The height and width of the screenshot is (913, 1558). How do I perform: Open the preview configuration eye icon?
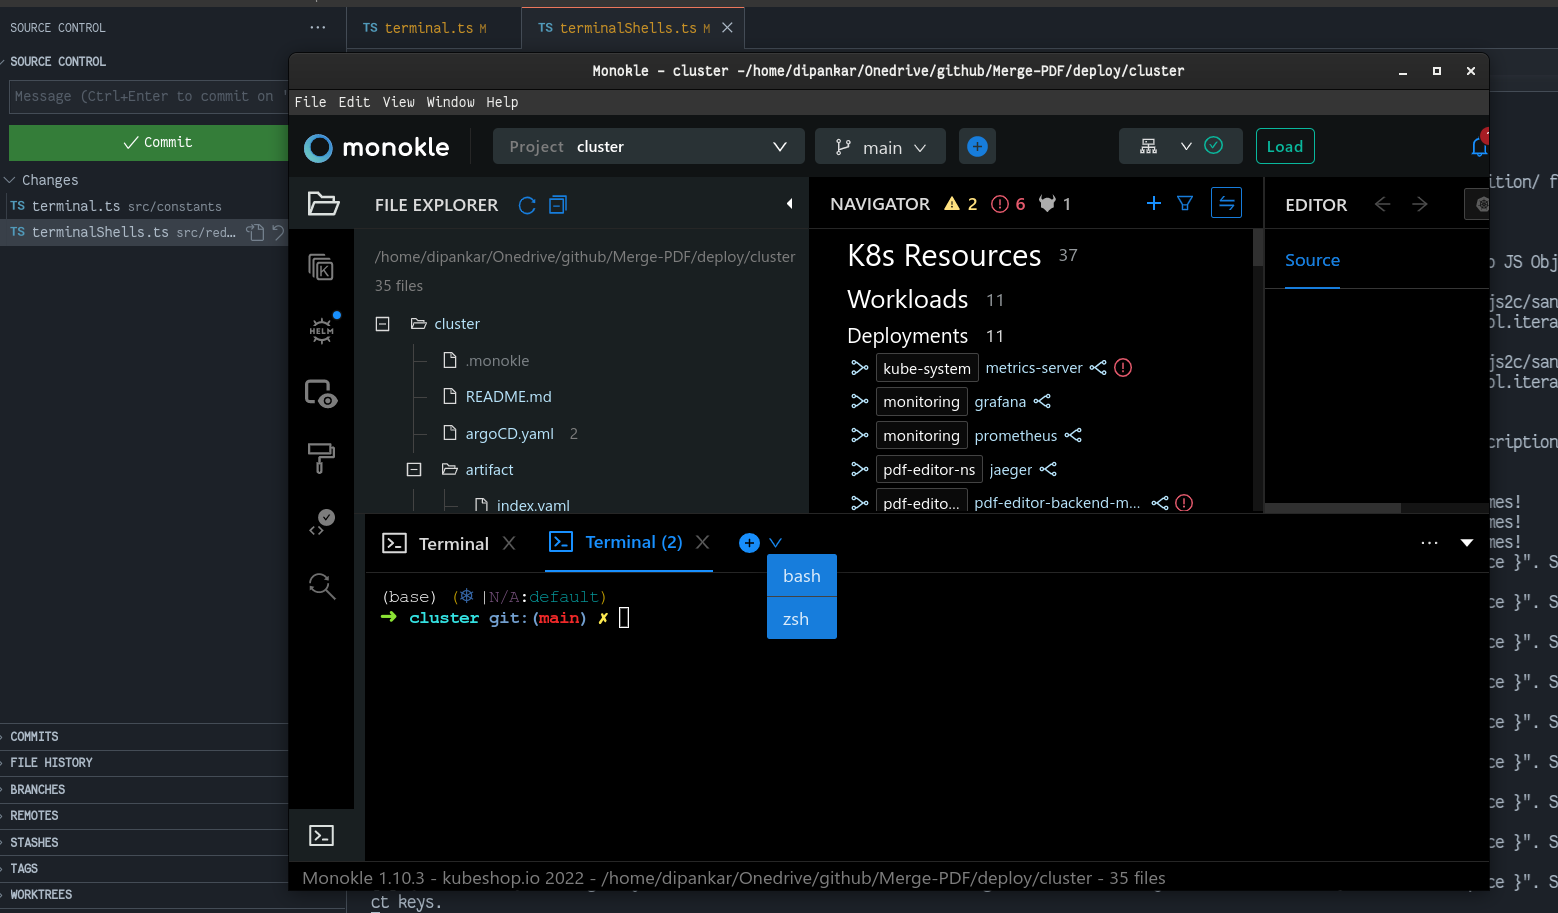pos(321,394)
